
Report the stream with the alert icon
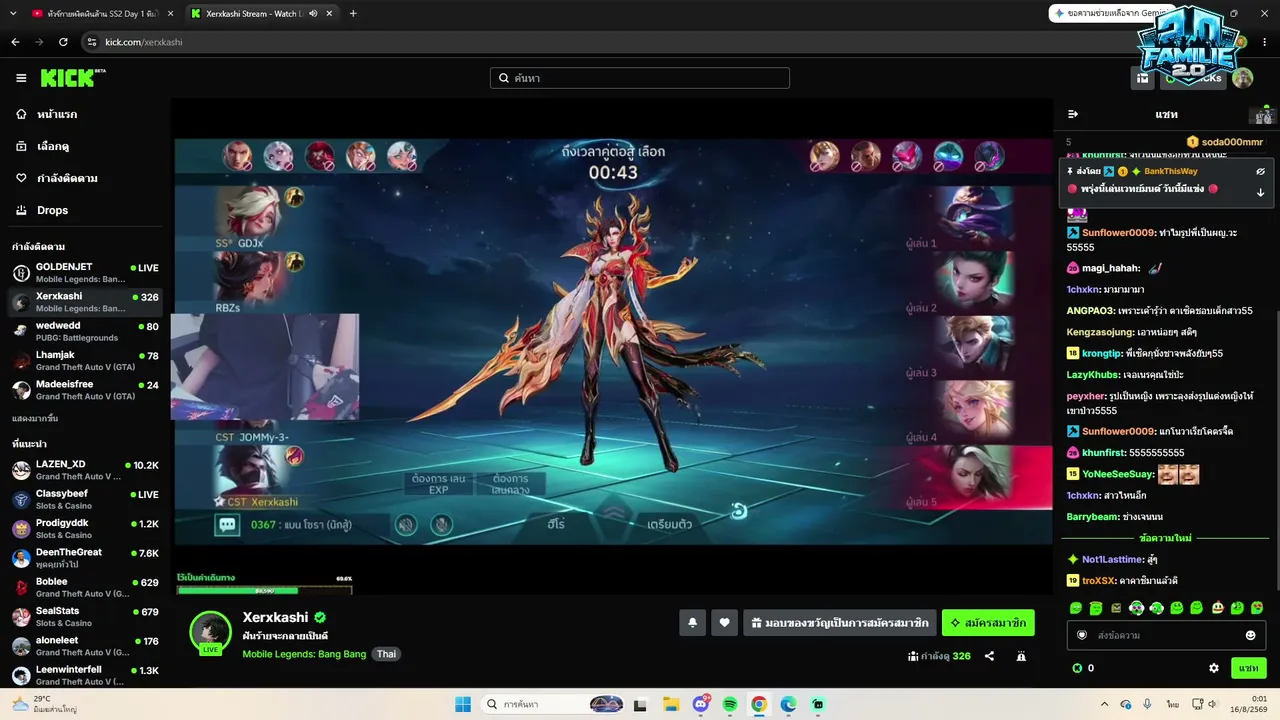click(1021, 656)
